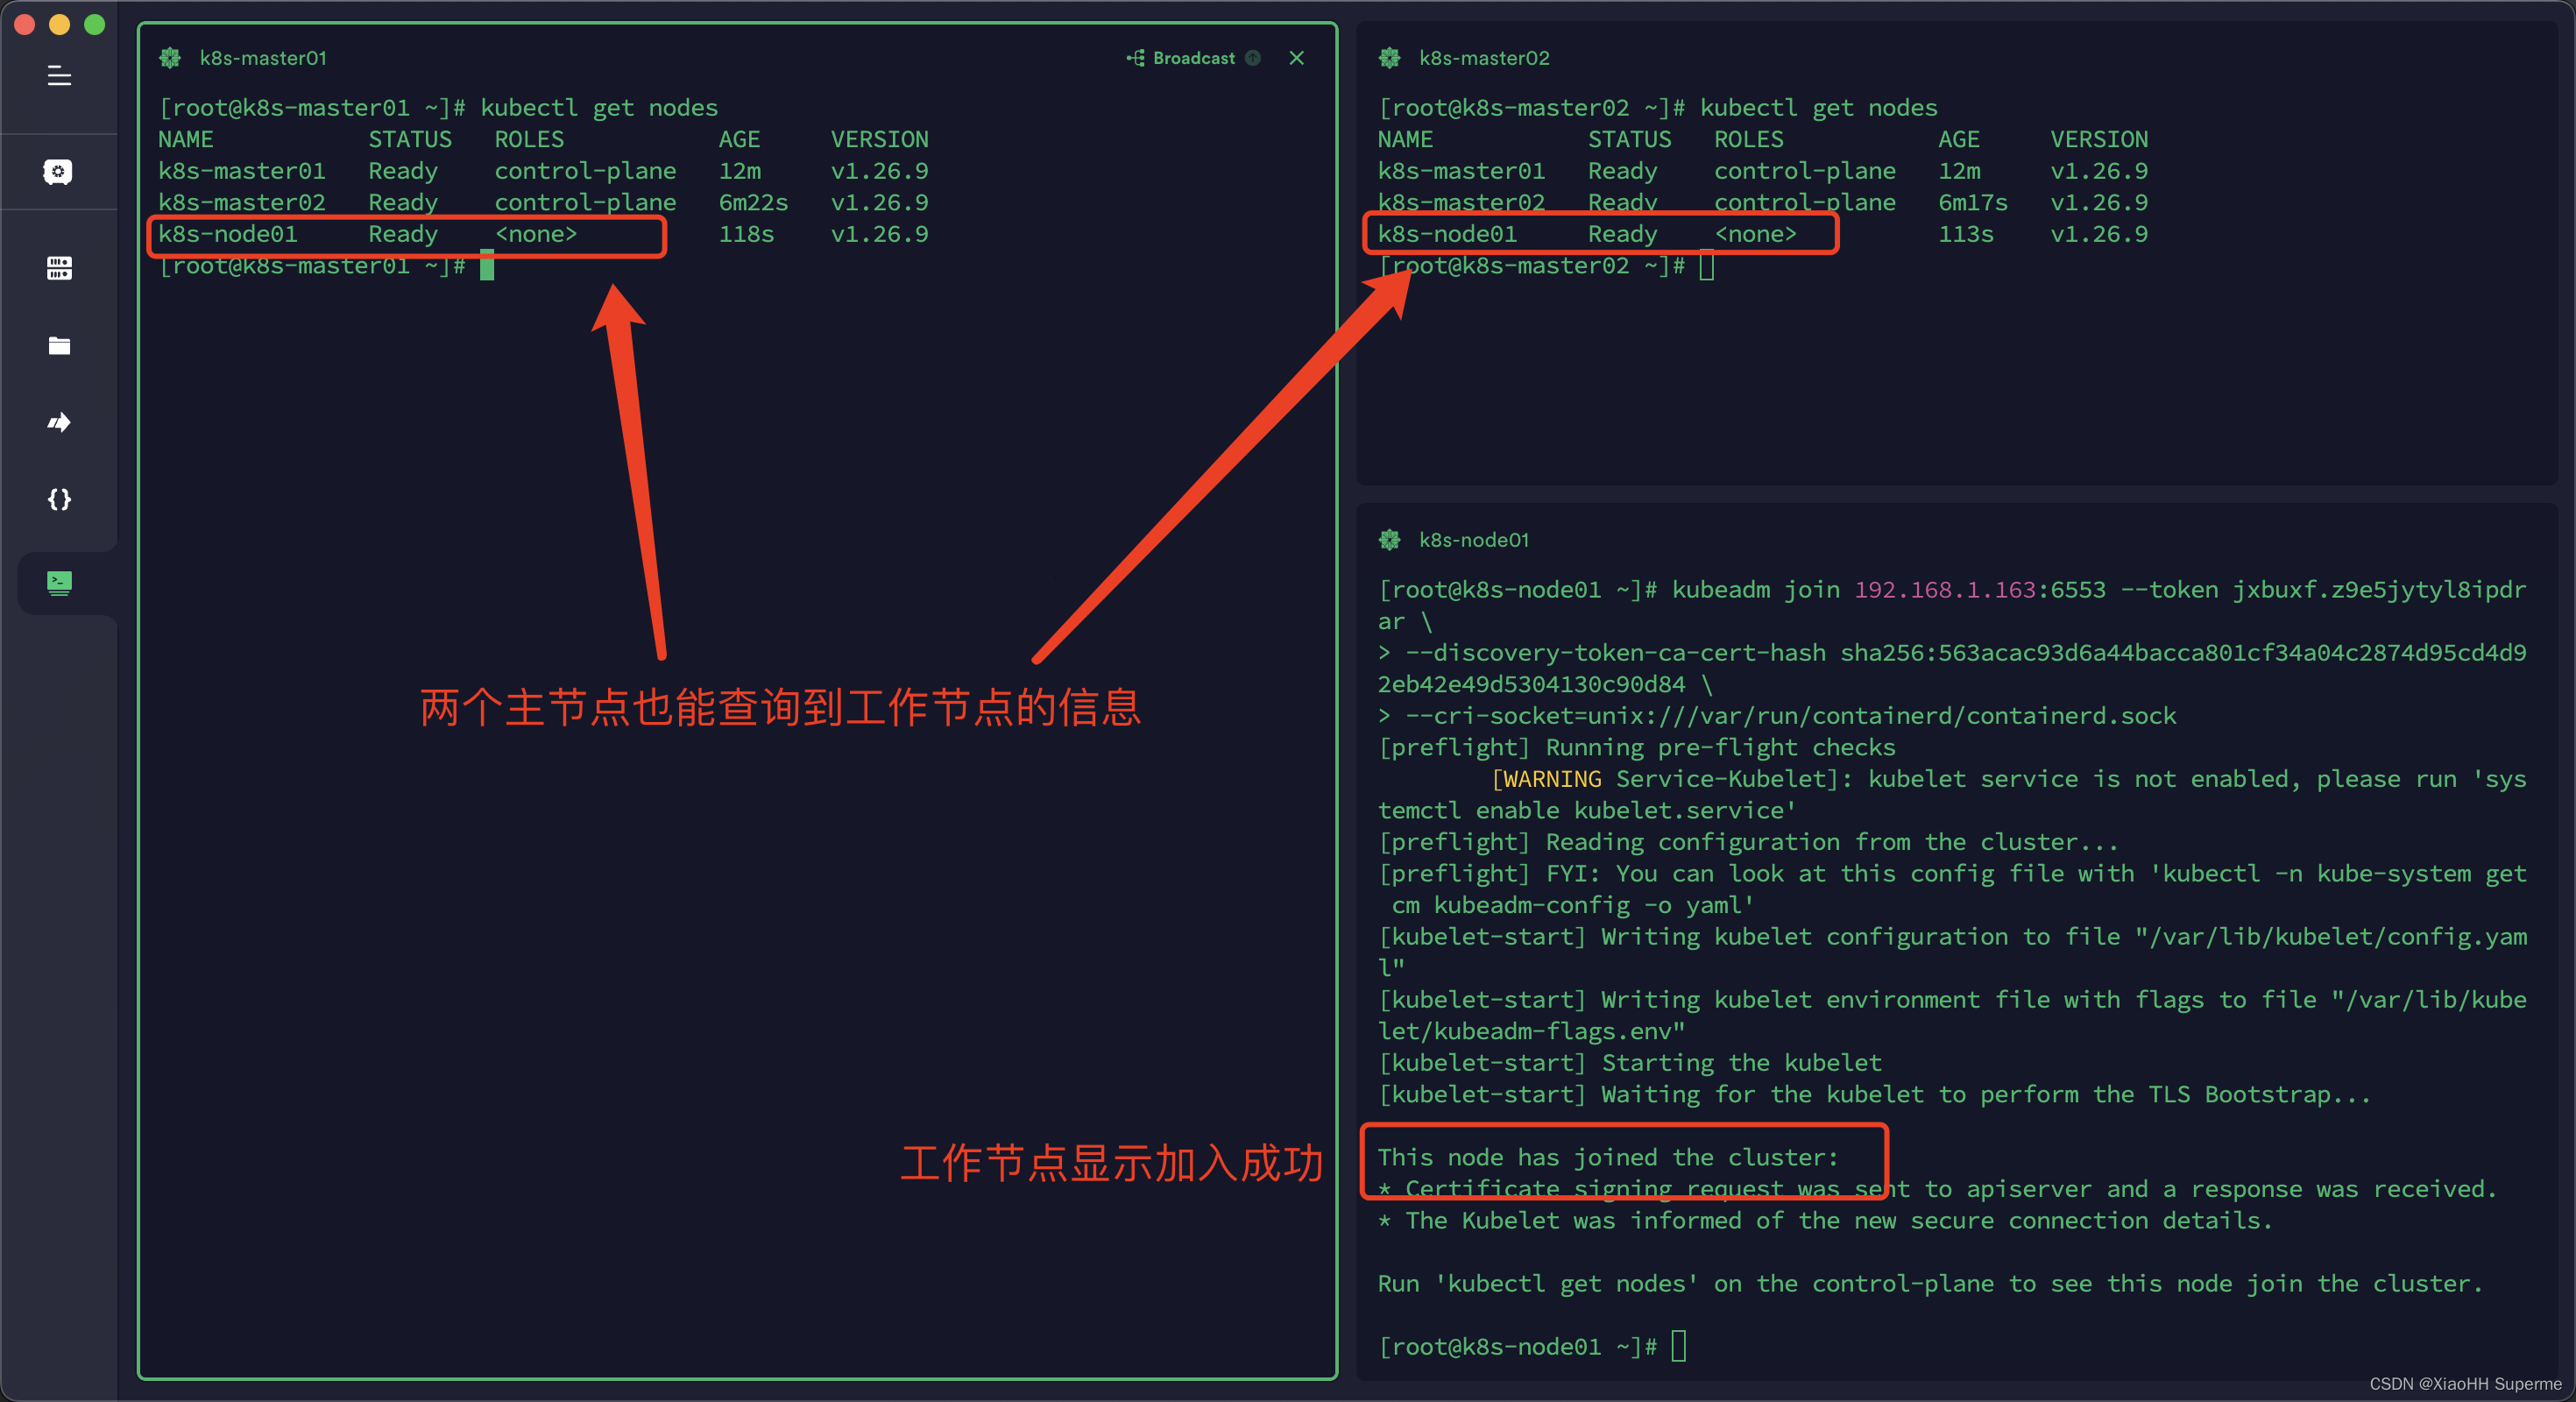Click the VERSION column header in k8s-master01

click(x=879, y=139)
